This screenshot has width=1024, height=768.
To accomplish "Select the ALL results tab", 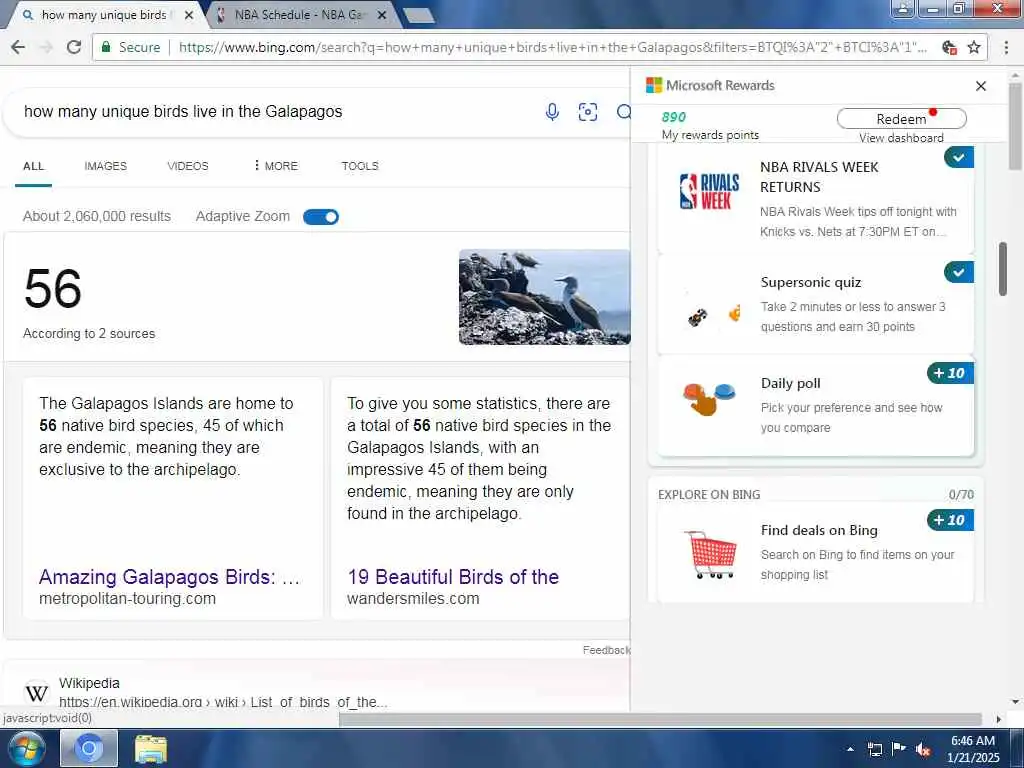I will tap(33, 166).
